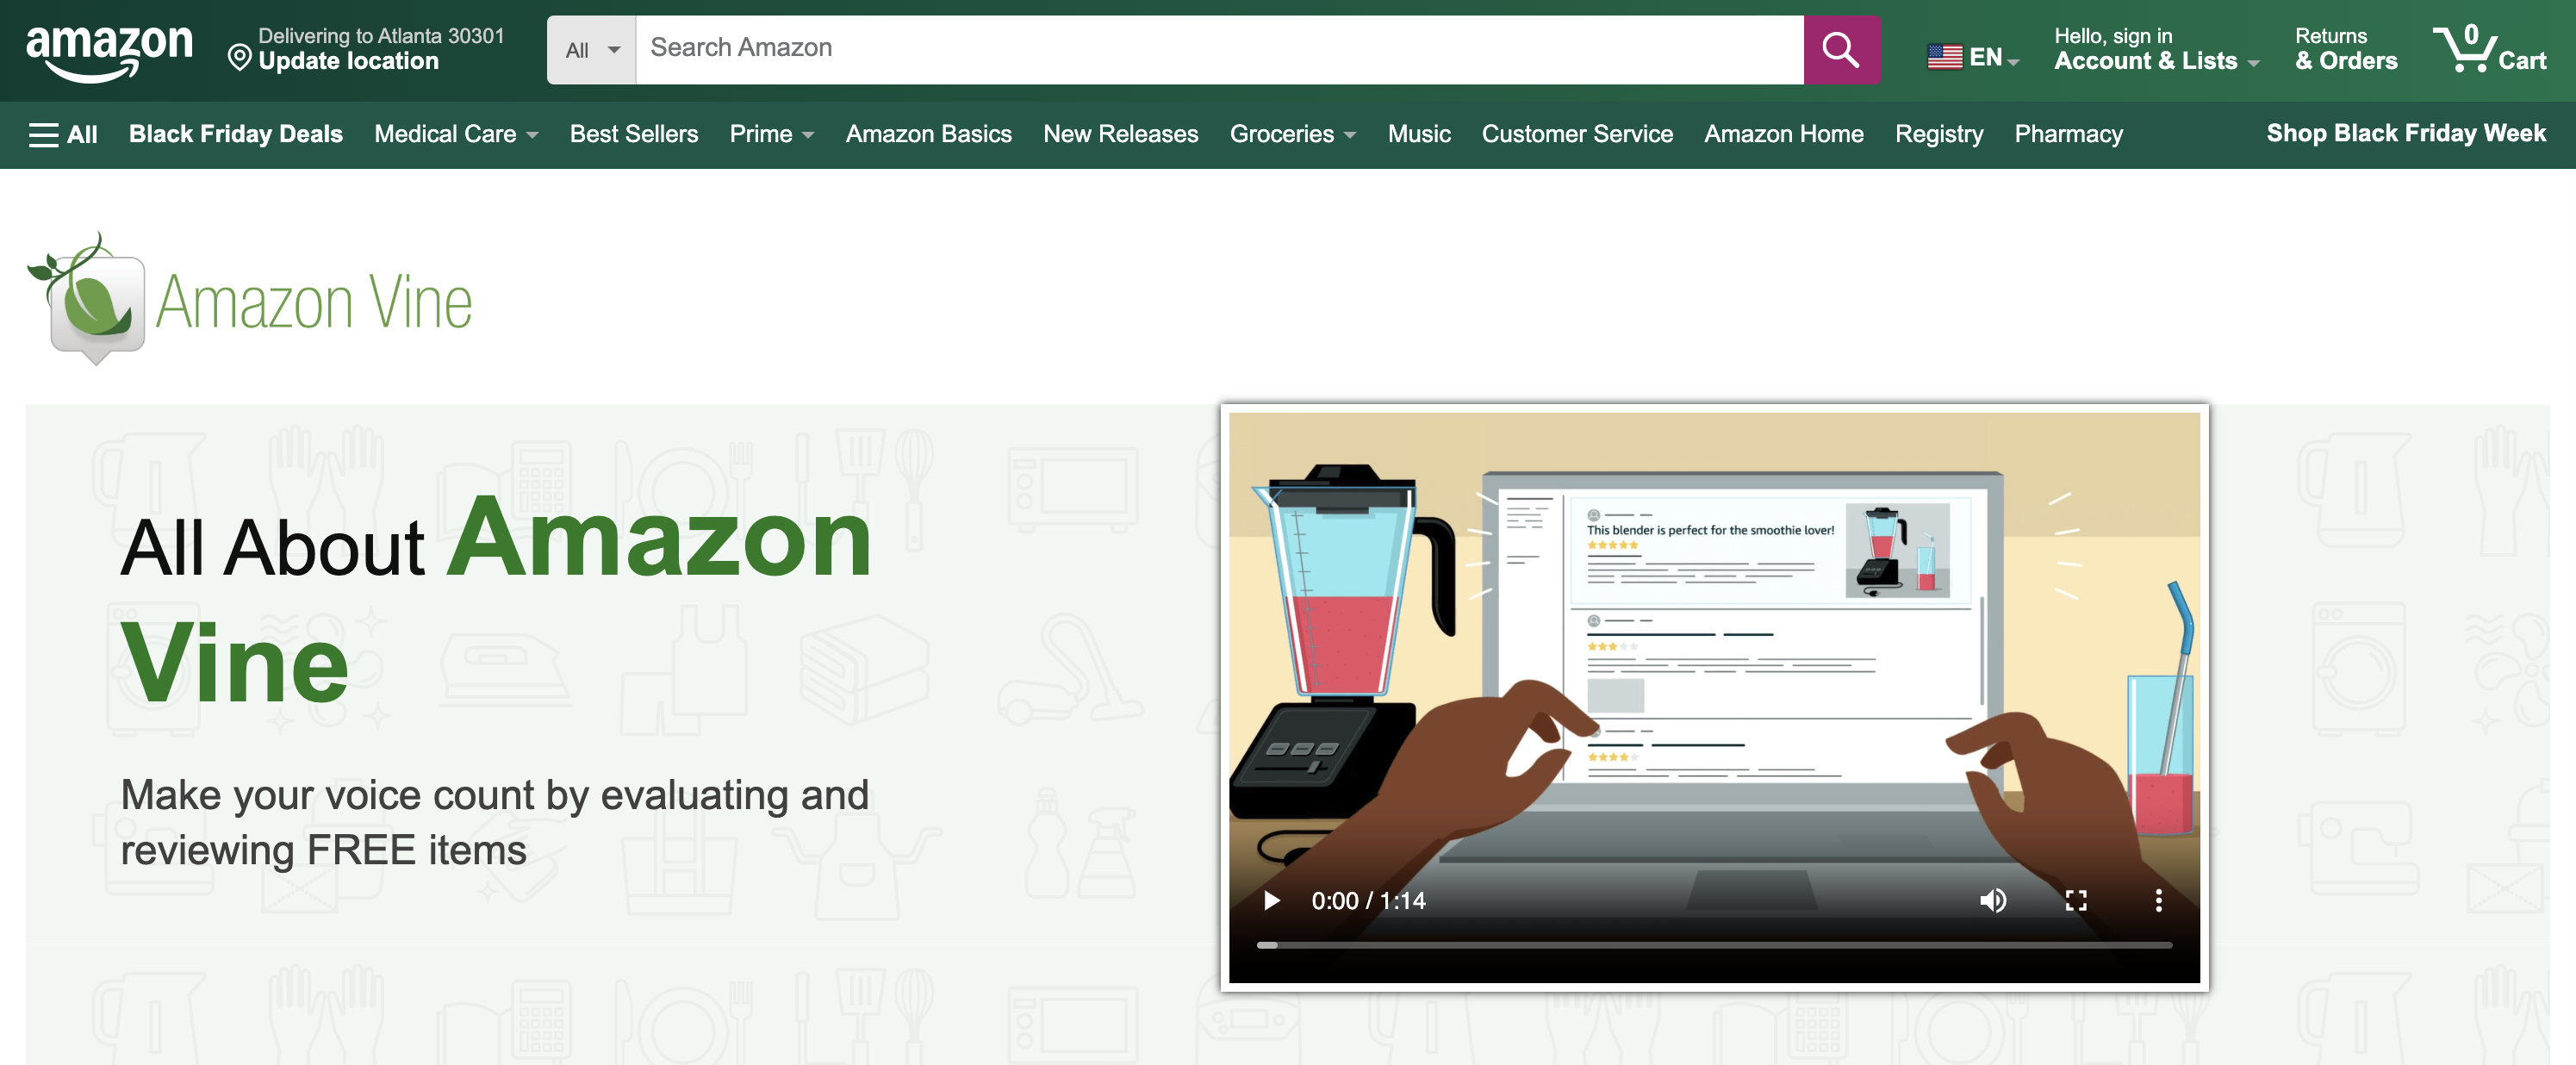Open the shopping cart icon
This screenshot has height=1065, width=2576.
click(x=2489, y=49)
